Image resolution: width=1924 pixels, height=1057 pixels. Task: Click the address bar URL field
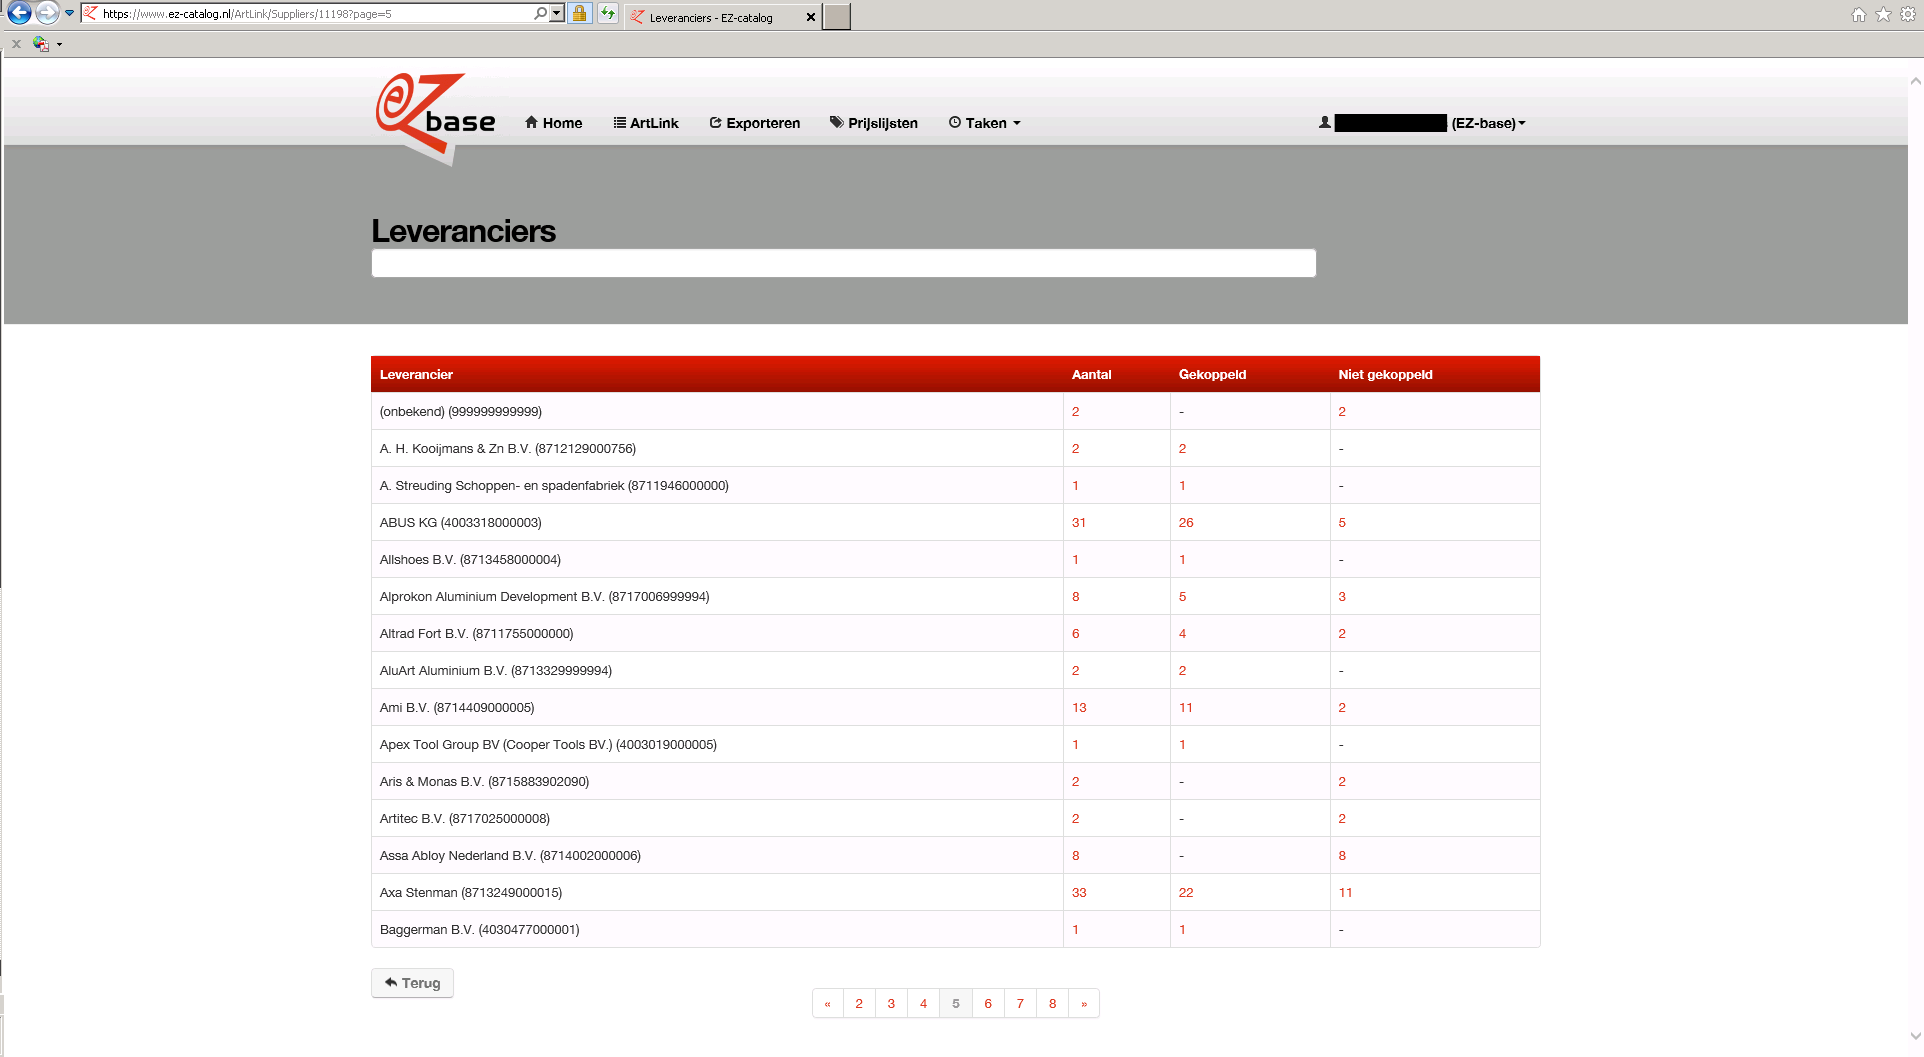pos(315,13)
